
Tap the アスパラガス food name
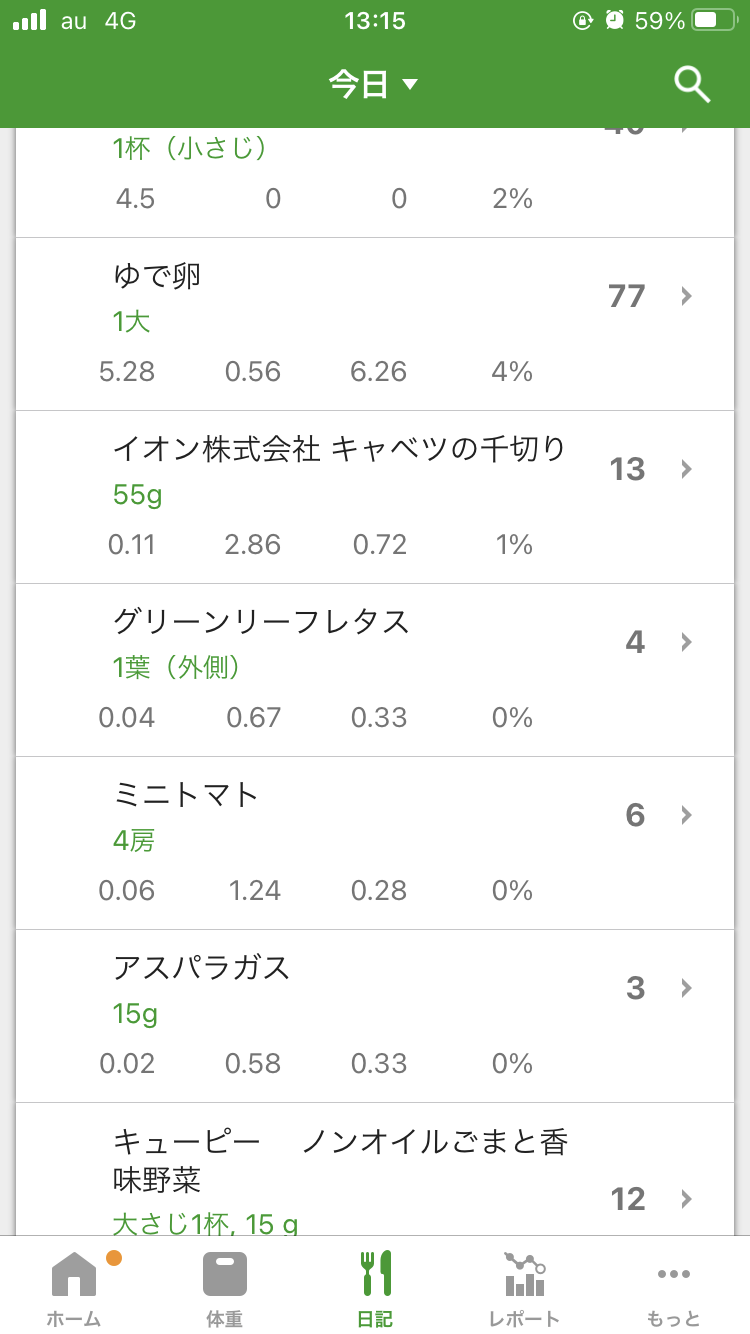pyautogui.click(x=201, y=968)
